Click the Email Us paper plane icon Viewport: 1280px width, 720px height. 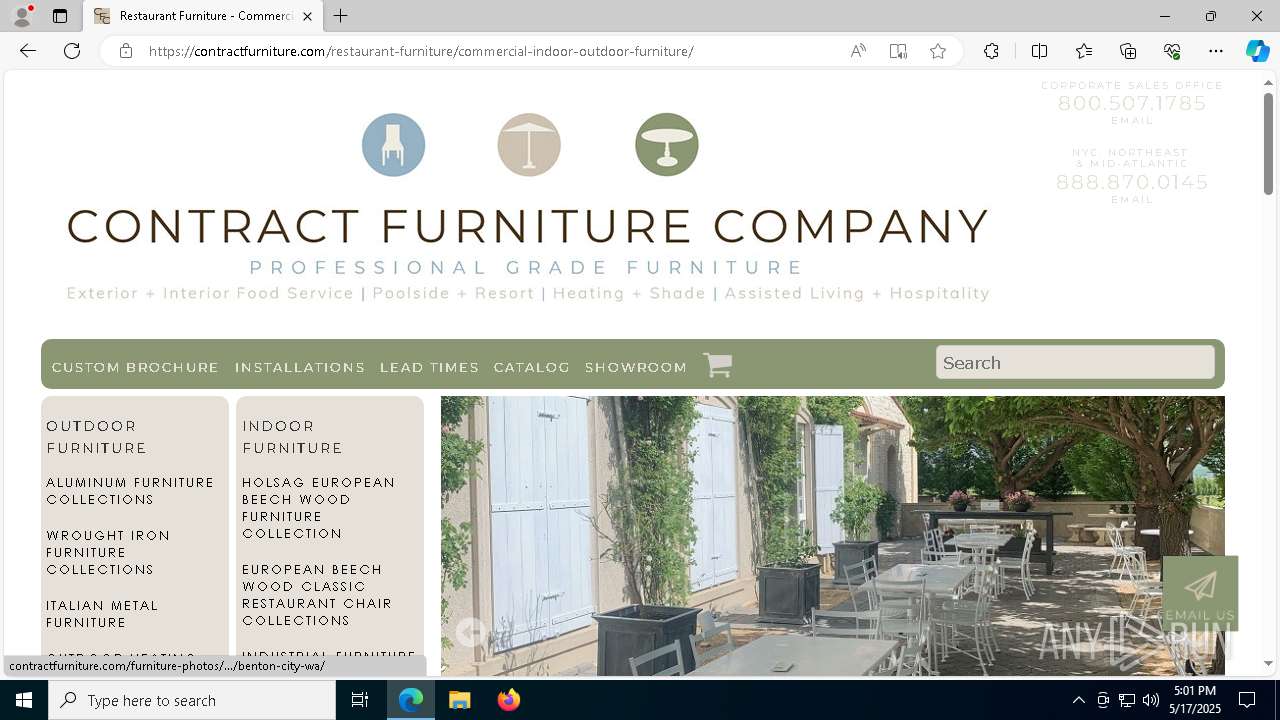pos(1200,586)
